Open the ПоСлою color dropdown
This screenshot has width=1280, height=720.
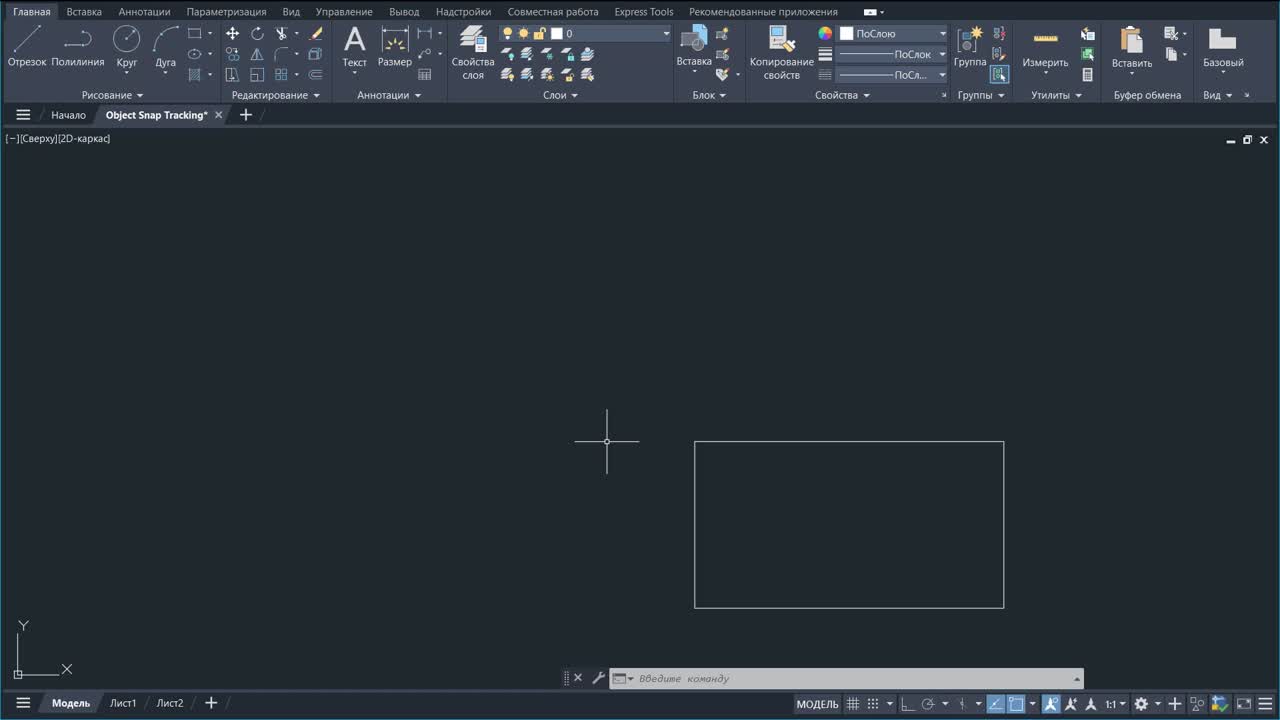[942, 34]
